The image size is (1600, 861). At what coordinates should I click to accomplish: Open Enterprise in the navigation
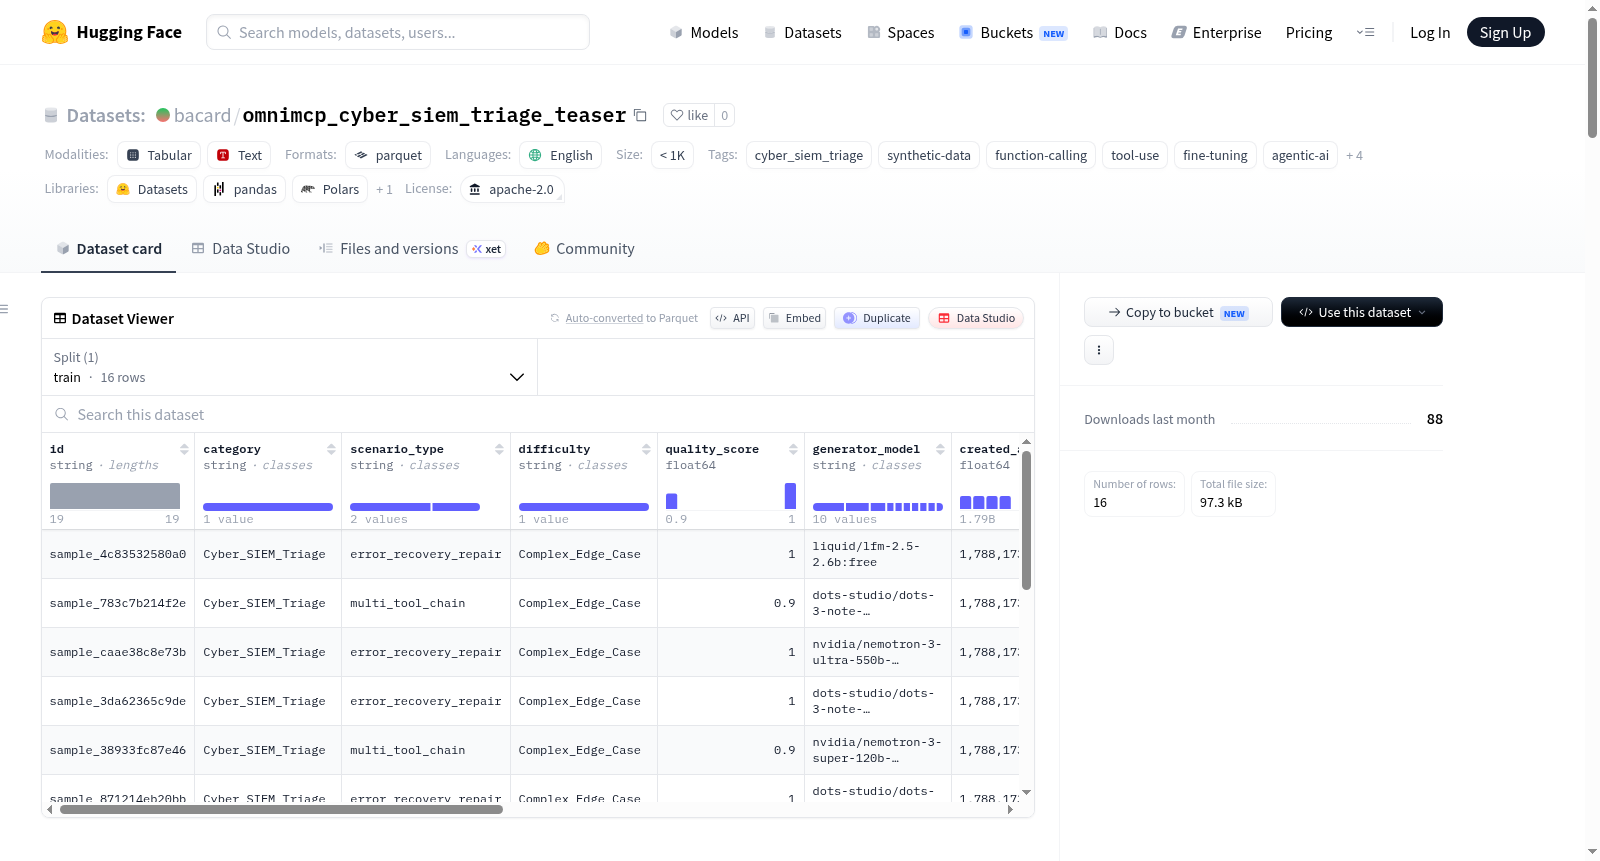click(1216, 32)
